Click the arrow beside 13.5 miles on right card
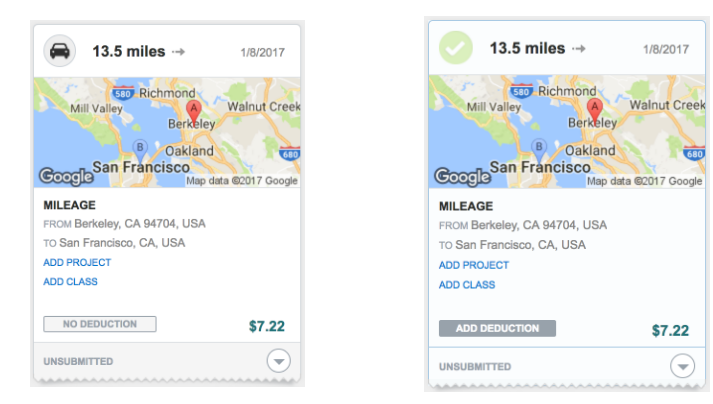Image resolution: width=713 pixels, height=404 pixels. click(579, 49)
